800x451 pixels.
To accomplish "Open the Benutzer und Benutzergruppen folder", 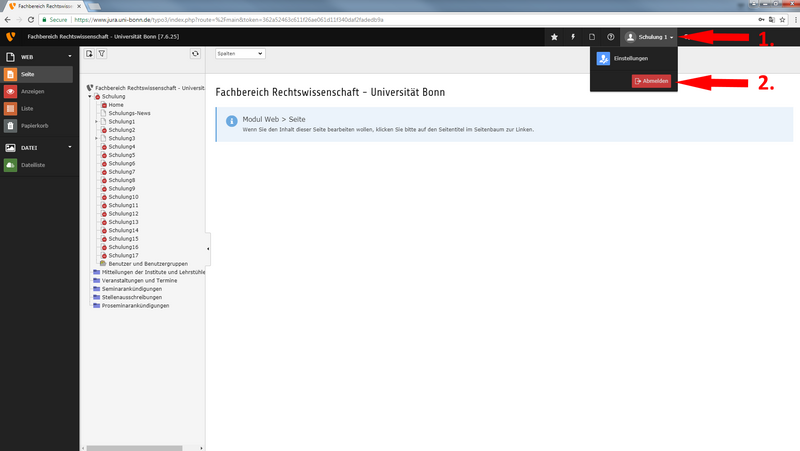I will pyautogui.click(x=148, y=264).
